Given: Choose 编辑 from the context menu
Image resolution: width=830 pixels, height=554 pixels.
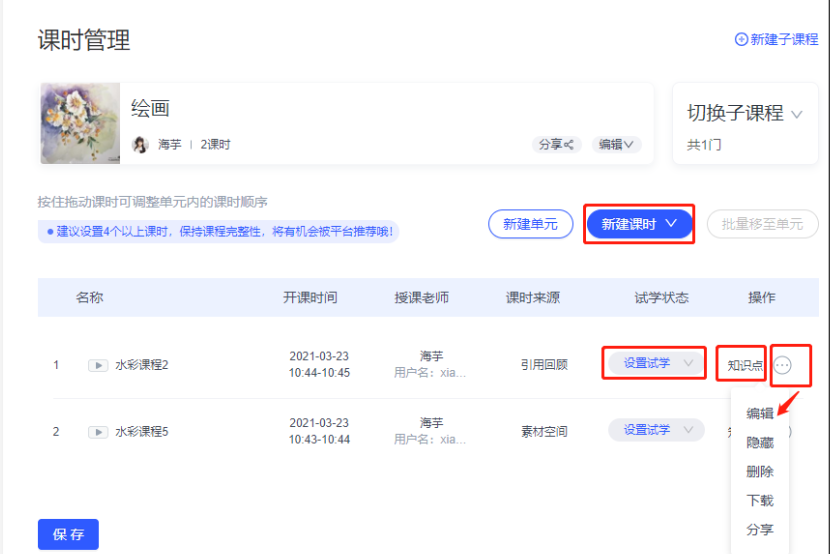Looking at the screenshot, I should point(760,413).
